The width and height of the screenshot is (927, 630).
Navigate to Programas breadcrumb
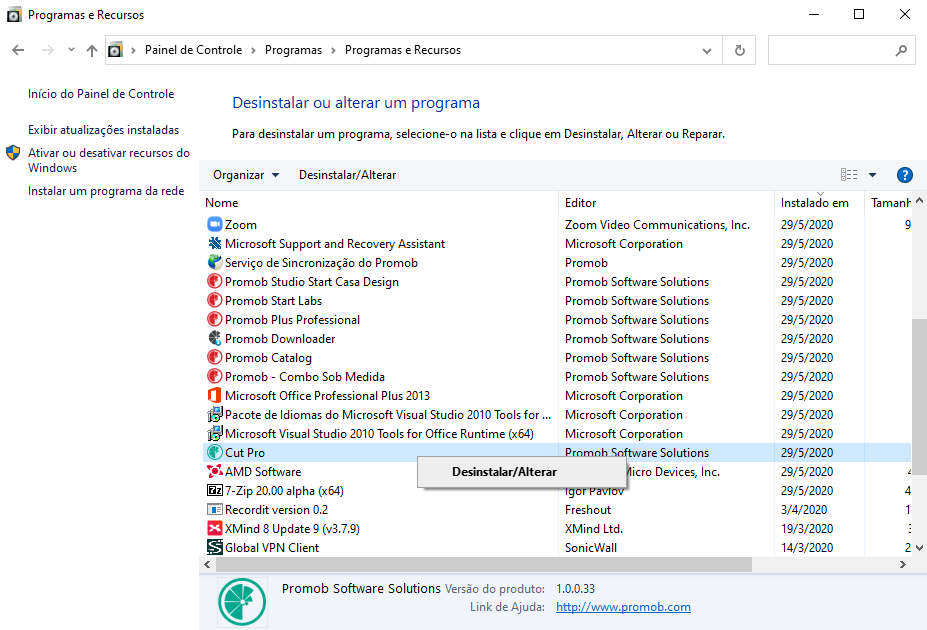click(x=293, y=50)
